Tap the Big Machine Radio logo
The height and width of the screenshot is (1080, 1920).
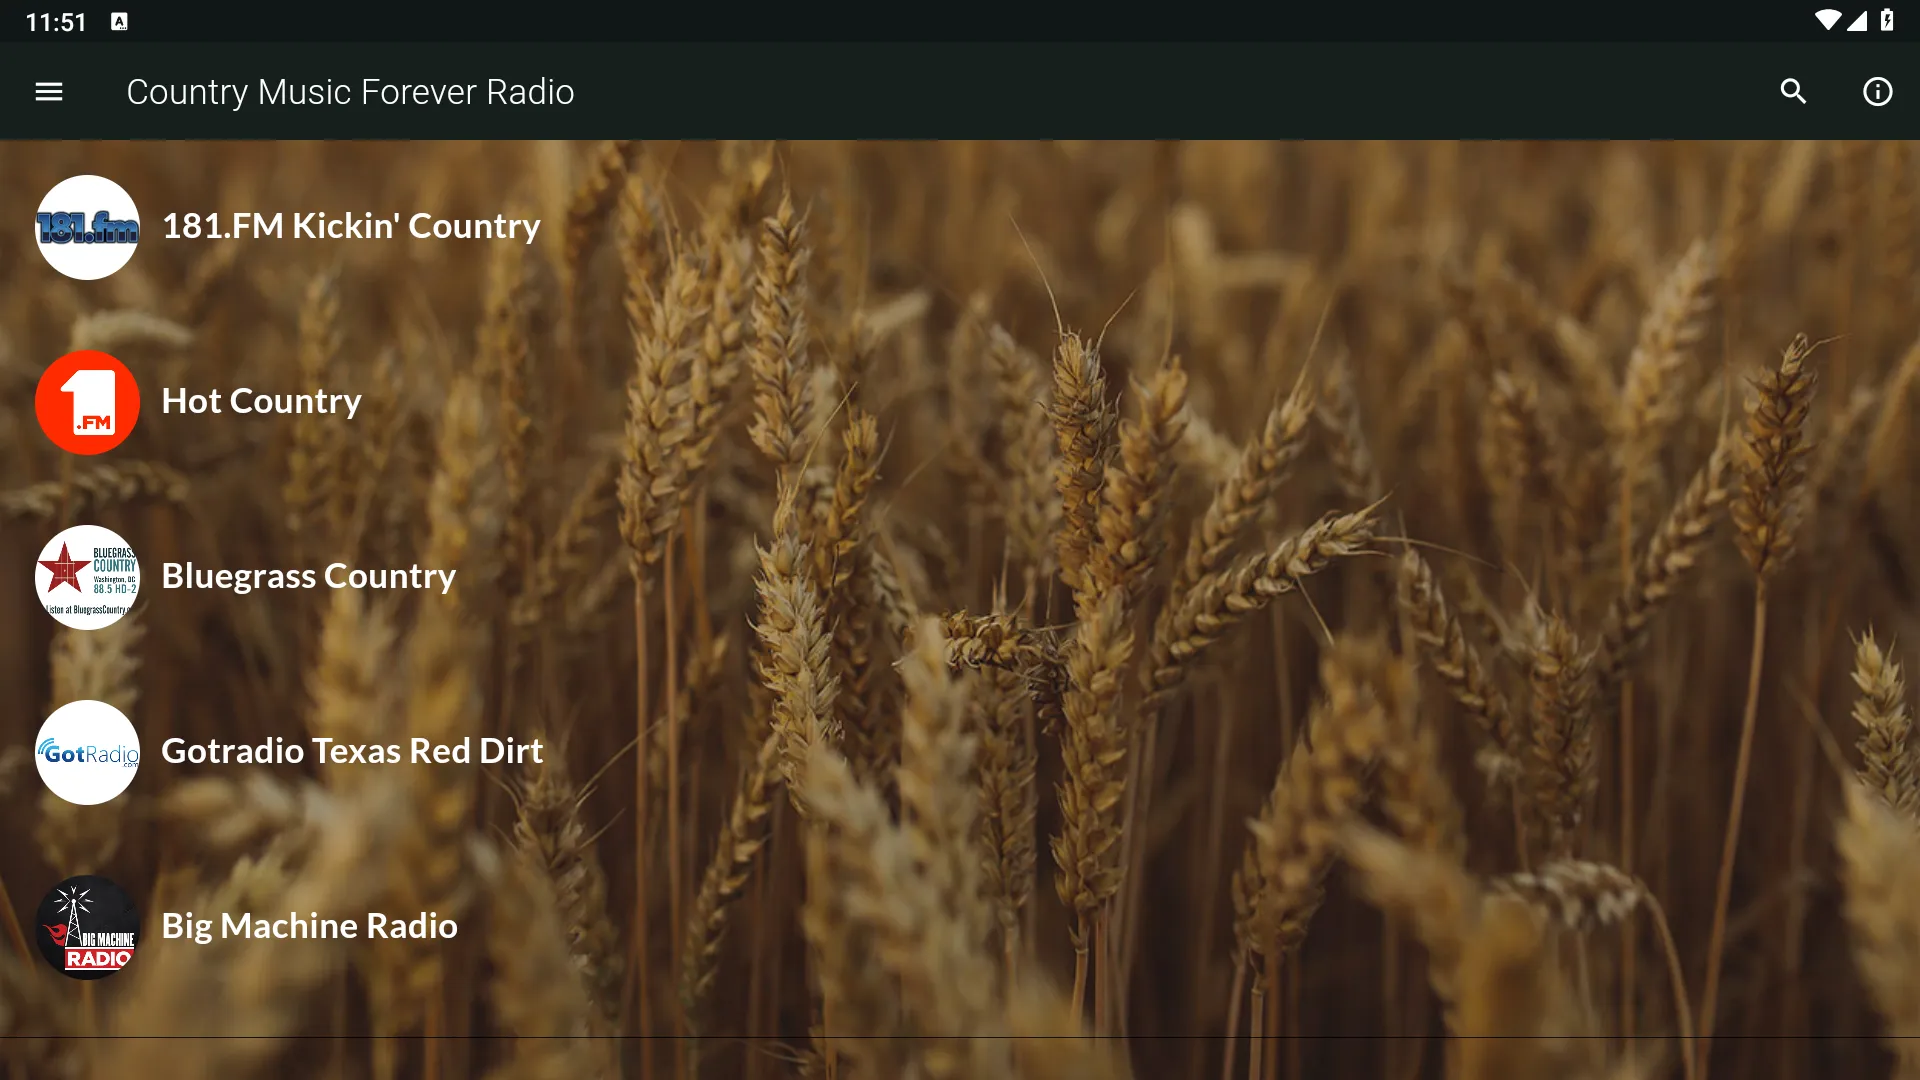coord(88,928)
